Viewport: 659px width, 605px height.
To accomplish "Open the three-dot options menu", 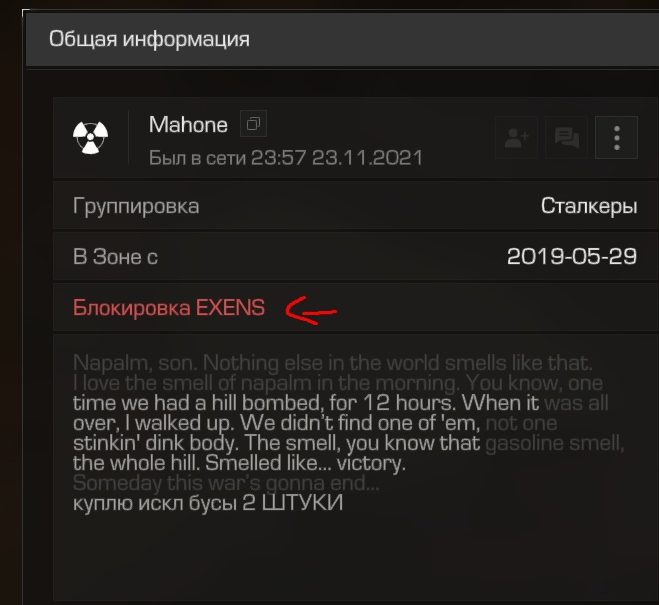I will coord(616,138).
